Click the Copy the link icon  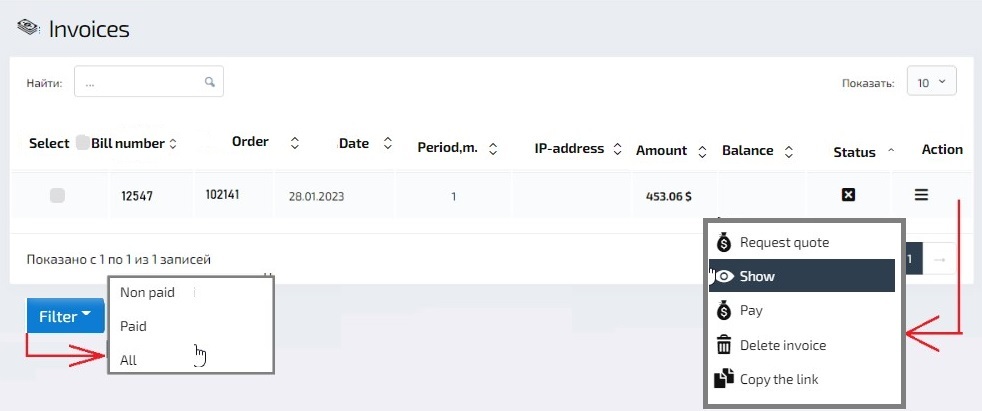click(724, 380)
